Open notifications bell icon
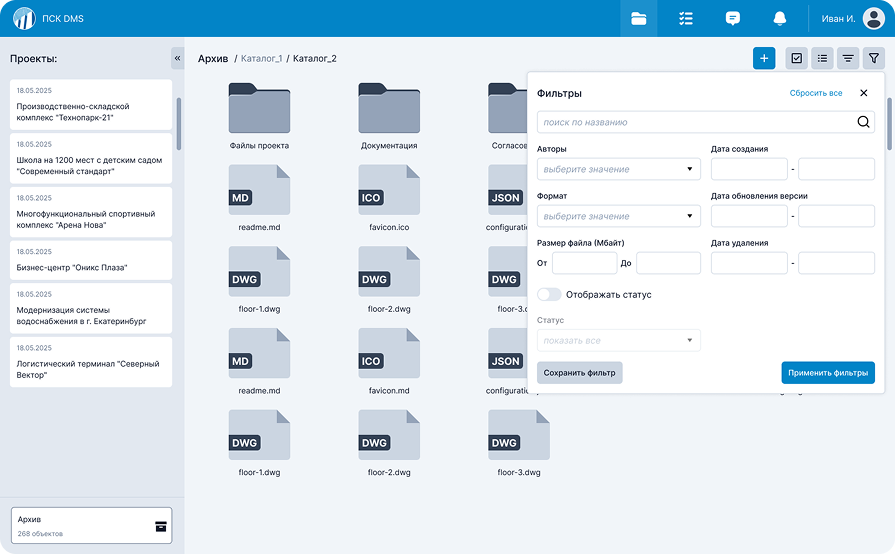This screenshot has height=554, width=895. pos(780,19)
